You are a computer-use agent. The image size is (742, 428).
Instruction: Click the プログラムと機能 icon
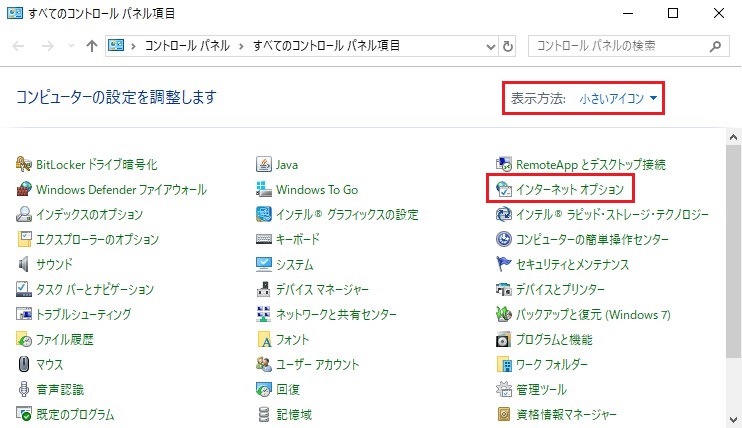click(x=504, y=339)
